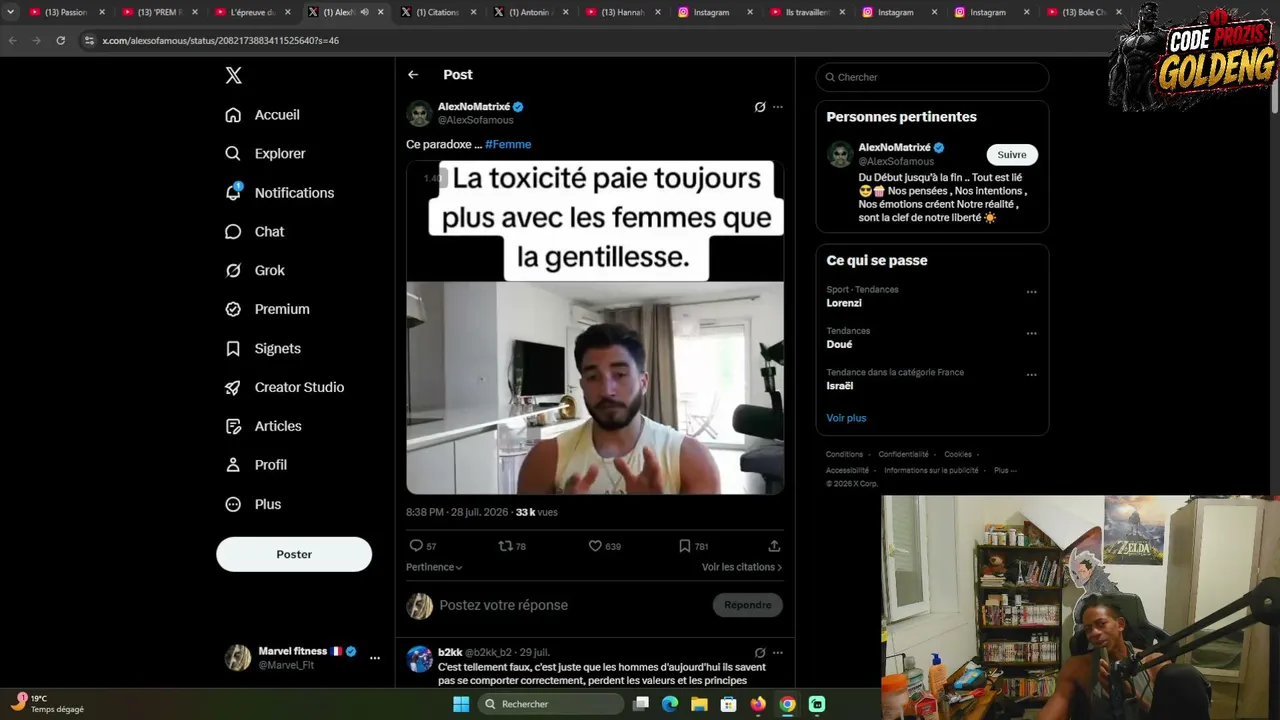Close the (13) Passion tab
1280x720 pixels.
[102, 12]
